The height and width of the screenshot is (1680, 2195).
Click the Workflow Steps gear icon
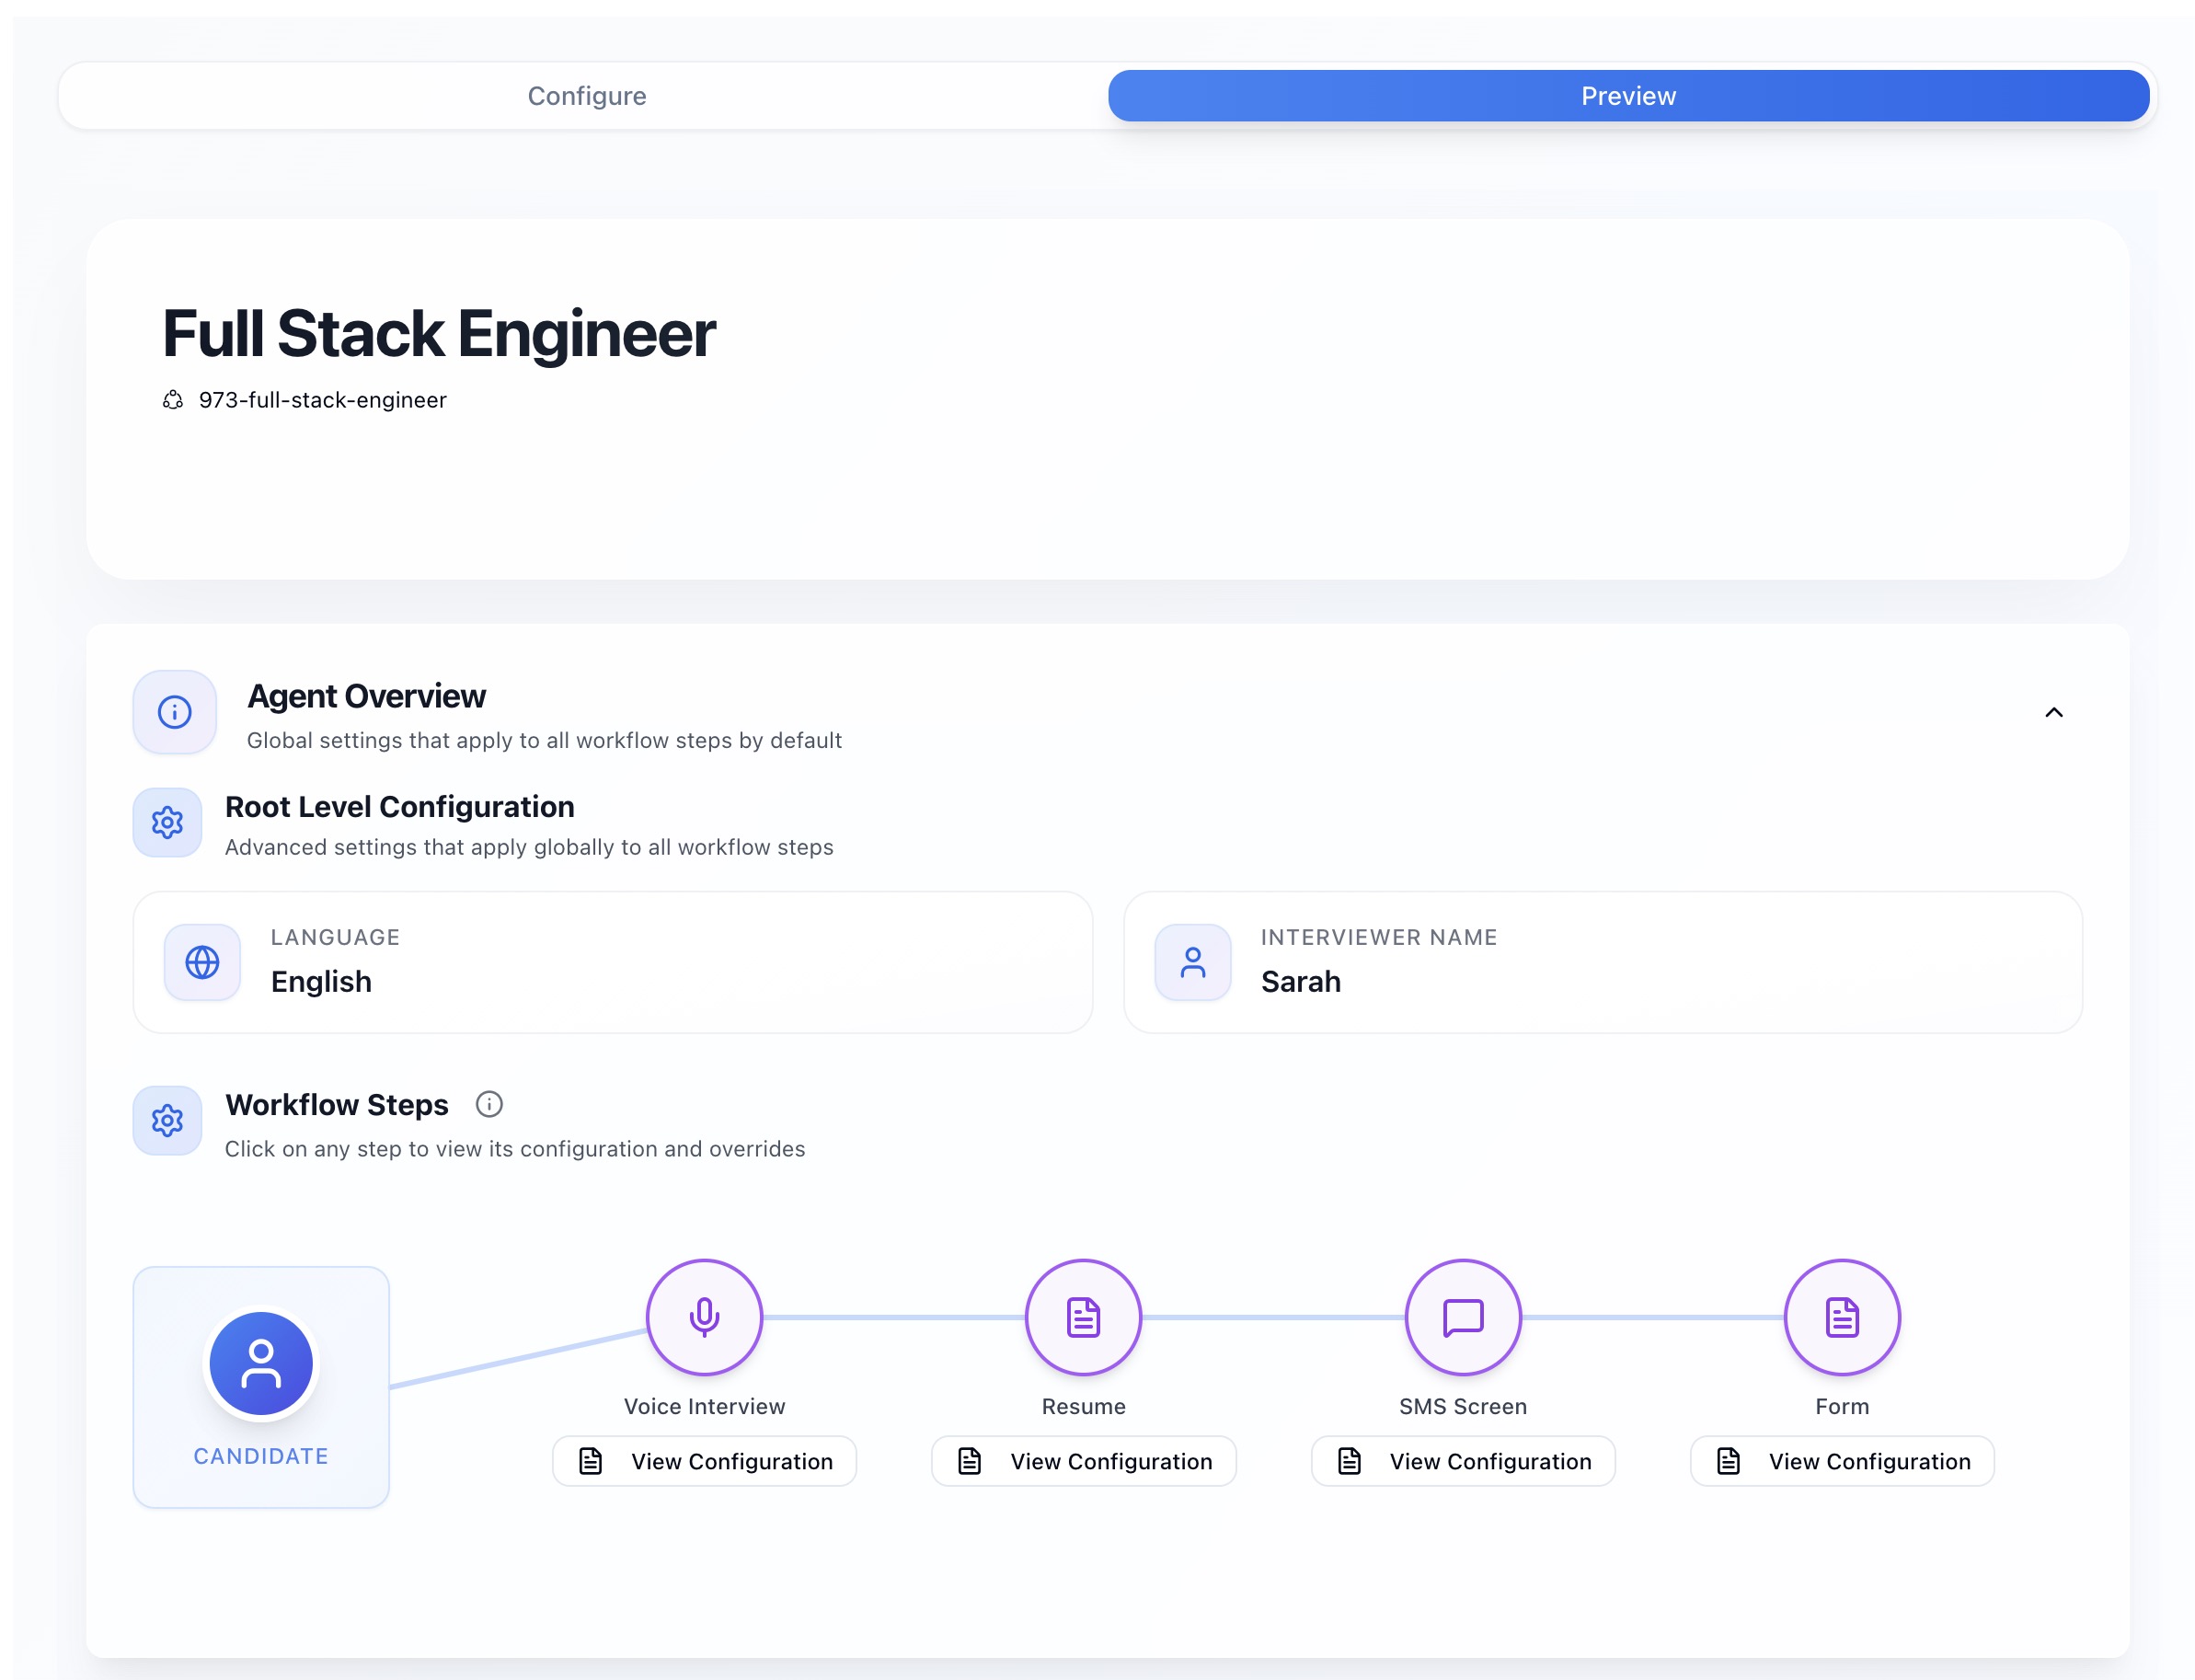coord(167,1120)
